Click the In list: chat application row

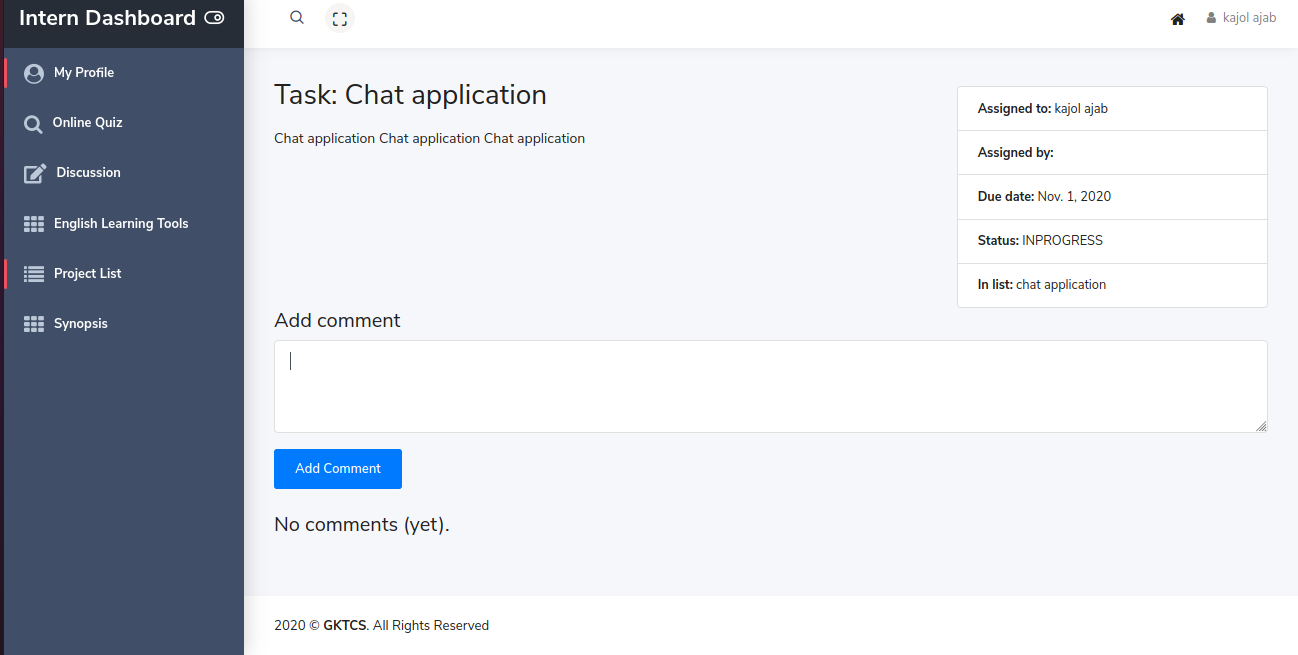pyautogui.click(x=1112, y=285)
